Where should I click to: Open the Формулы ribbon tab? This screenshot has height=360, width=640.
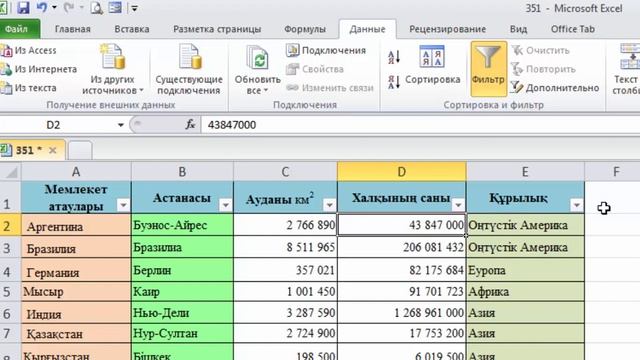point(304,29)
